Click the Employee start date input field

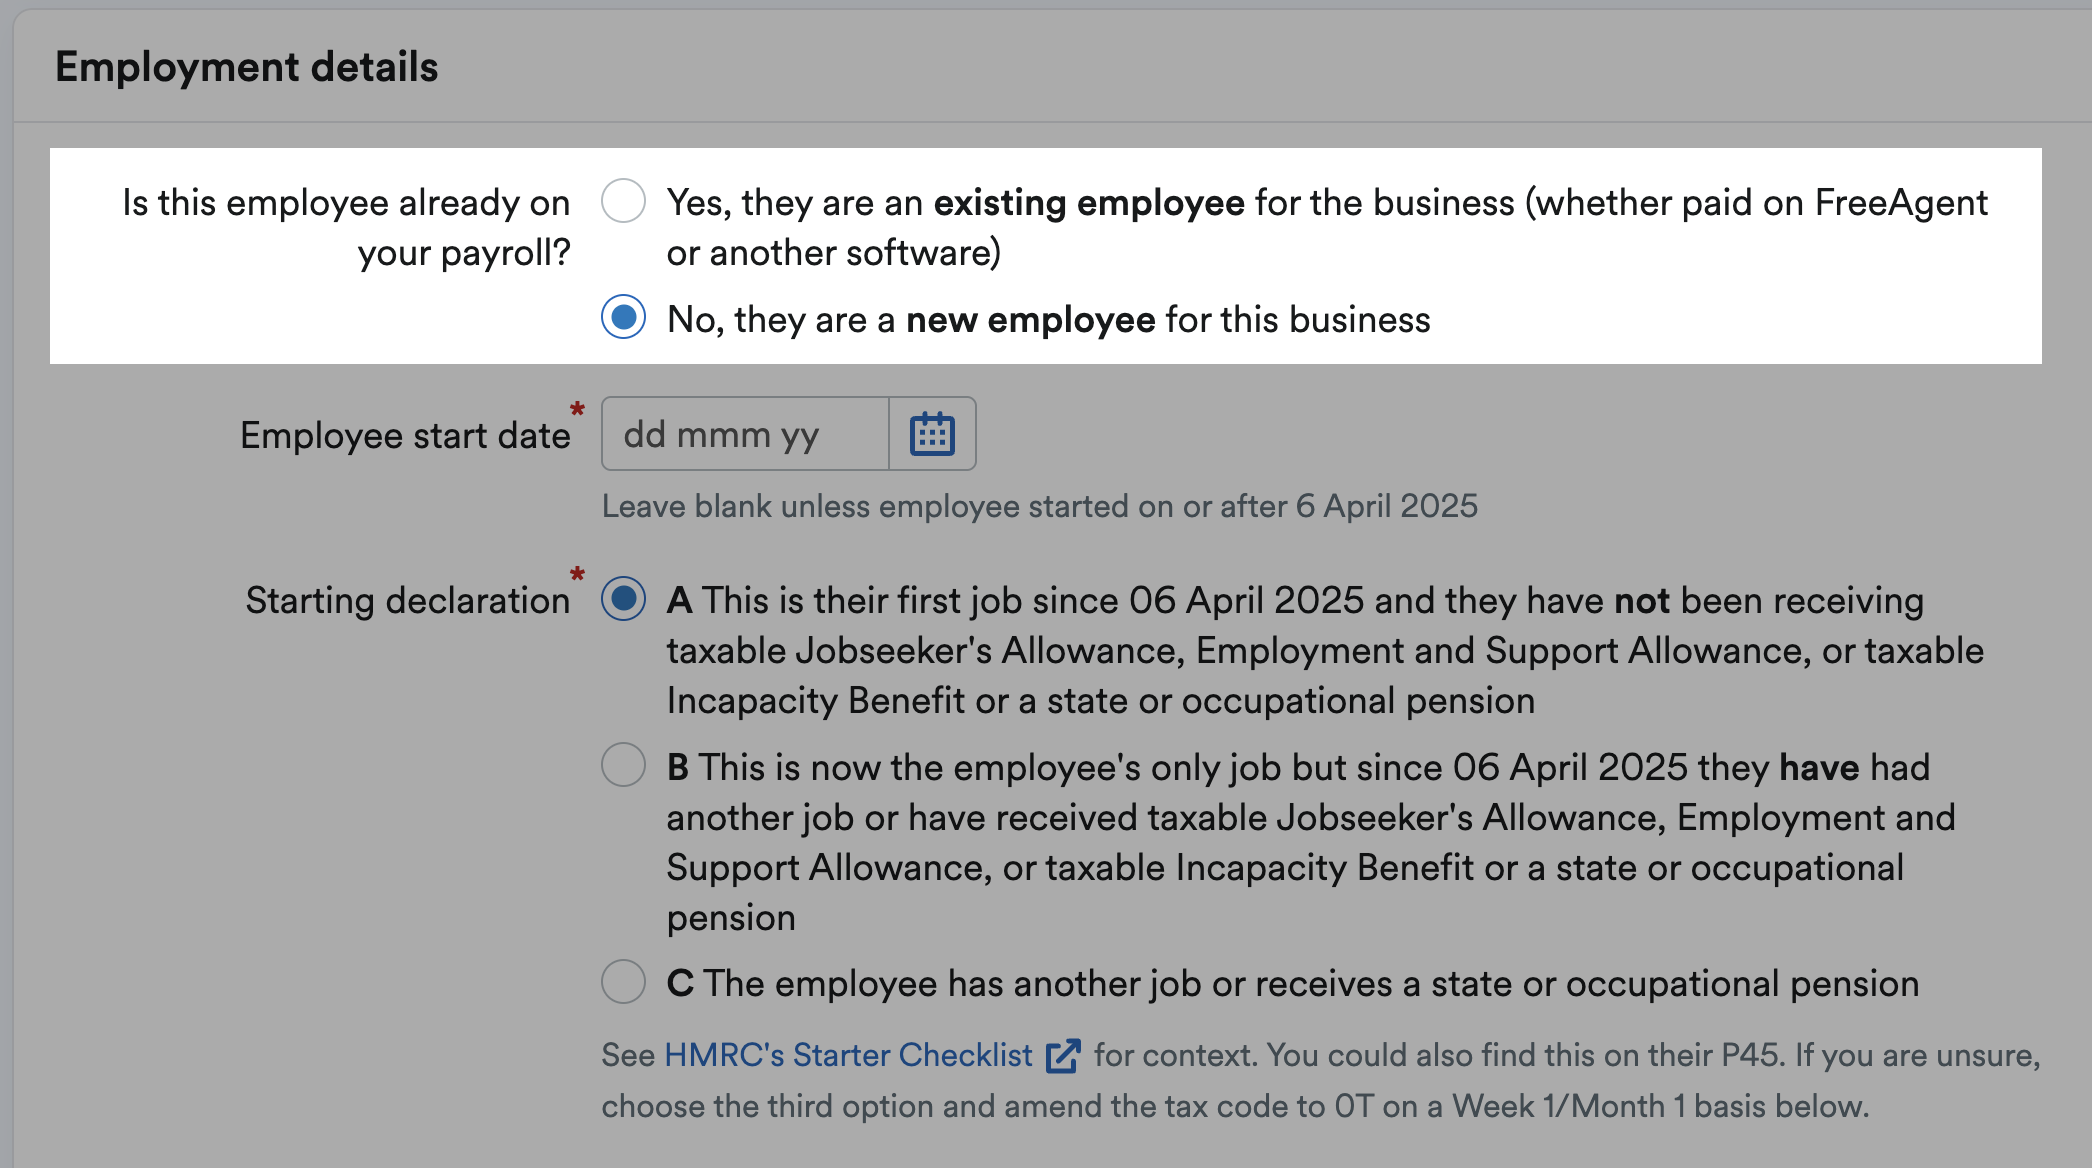(x=744, y=433)
